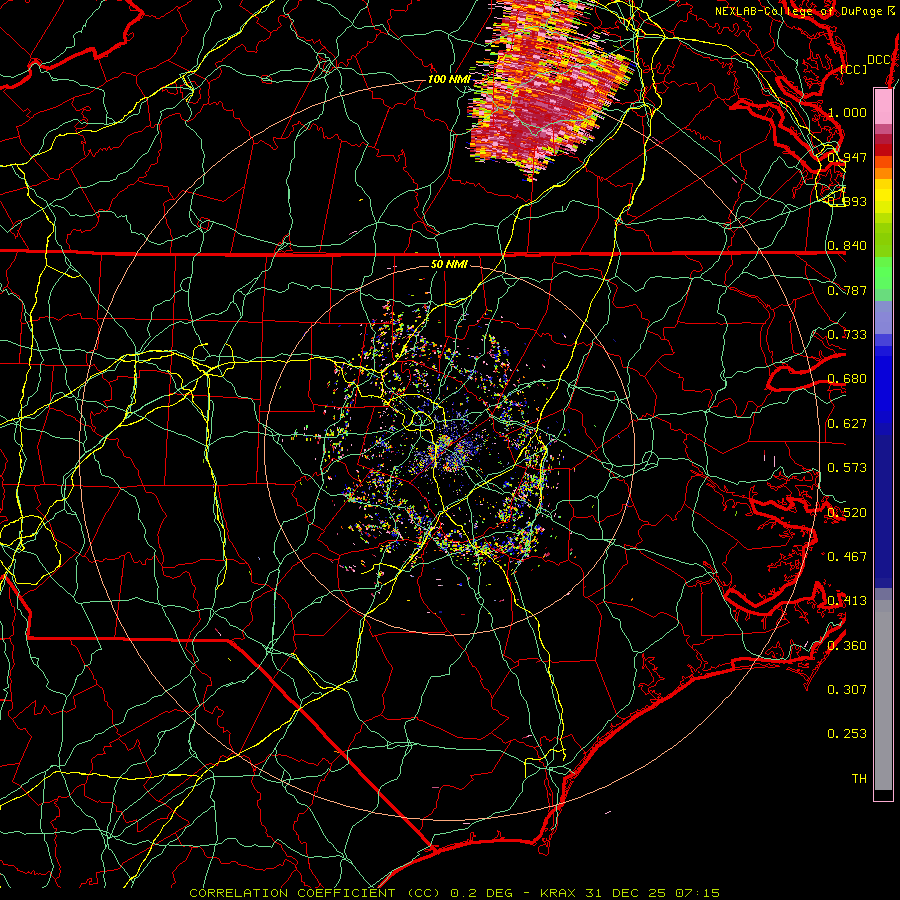900x900 pixels.
Task: Click the 50 NMI range ring label
Action: (x=449, y=264)
